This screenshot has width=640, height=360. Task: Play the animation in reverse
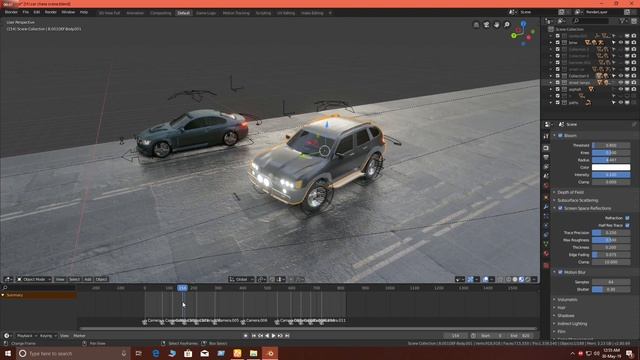coord(267,336)
